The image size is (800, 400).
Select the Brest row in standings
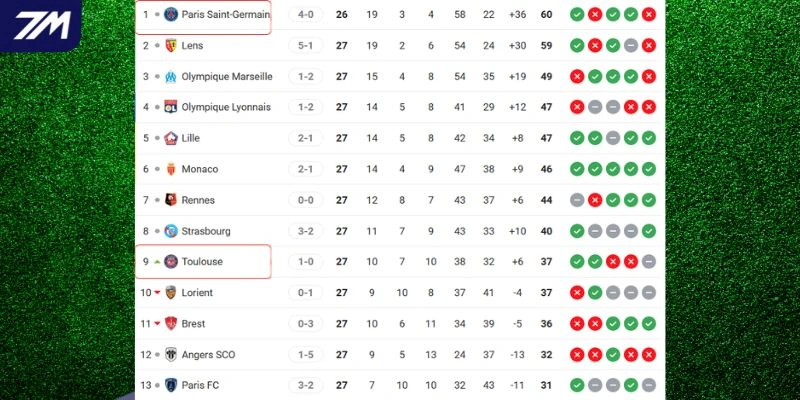click(x=400, y=324)
